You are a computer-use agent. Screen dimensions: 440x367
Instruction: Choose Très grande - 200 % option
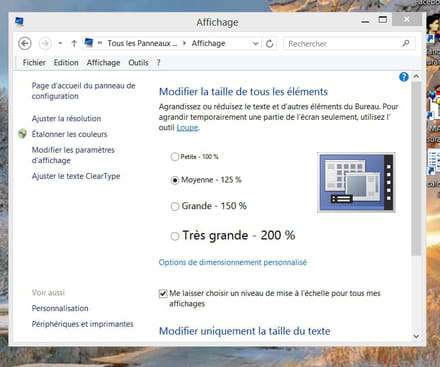pyautogui.click(x=175, y=236)
